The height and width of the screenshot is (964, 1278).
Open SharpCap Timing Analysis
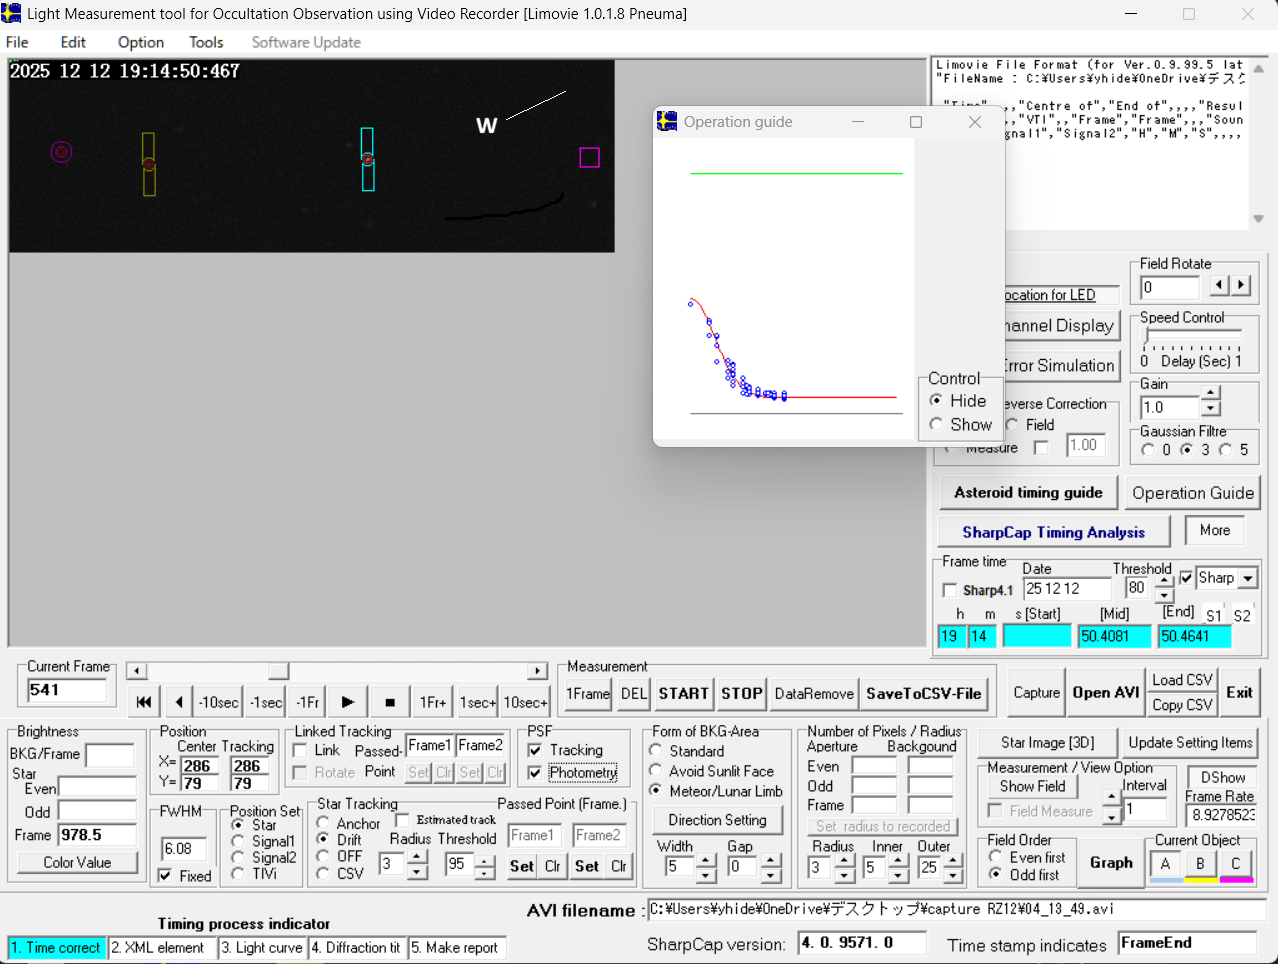1053,532
